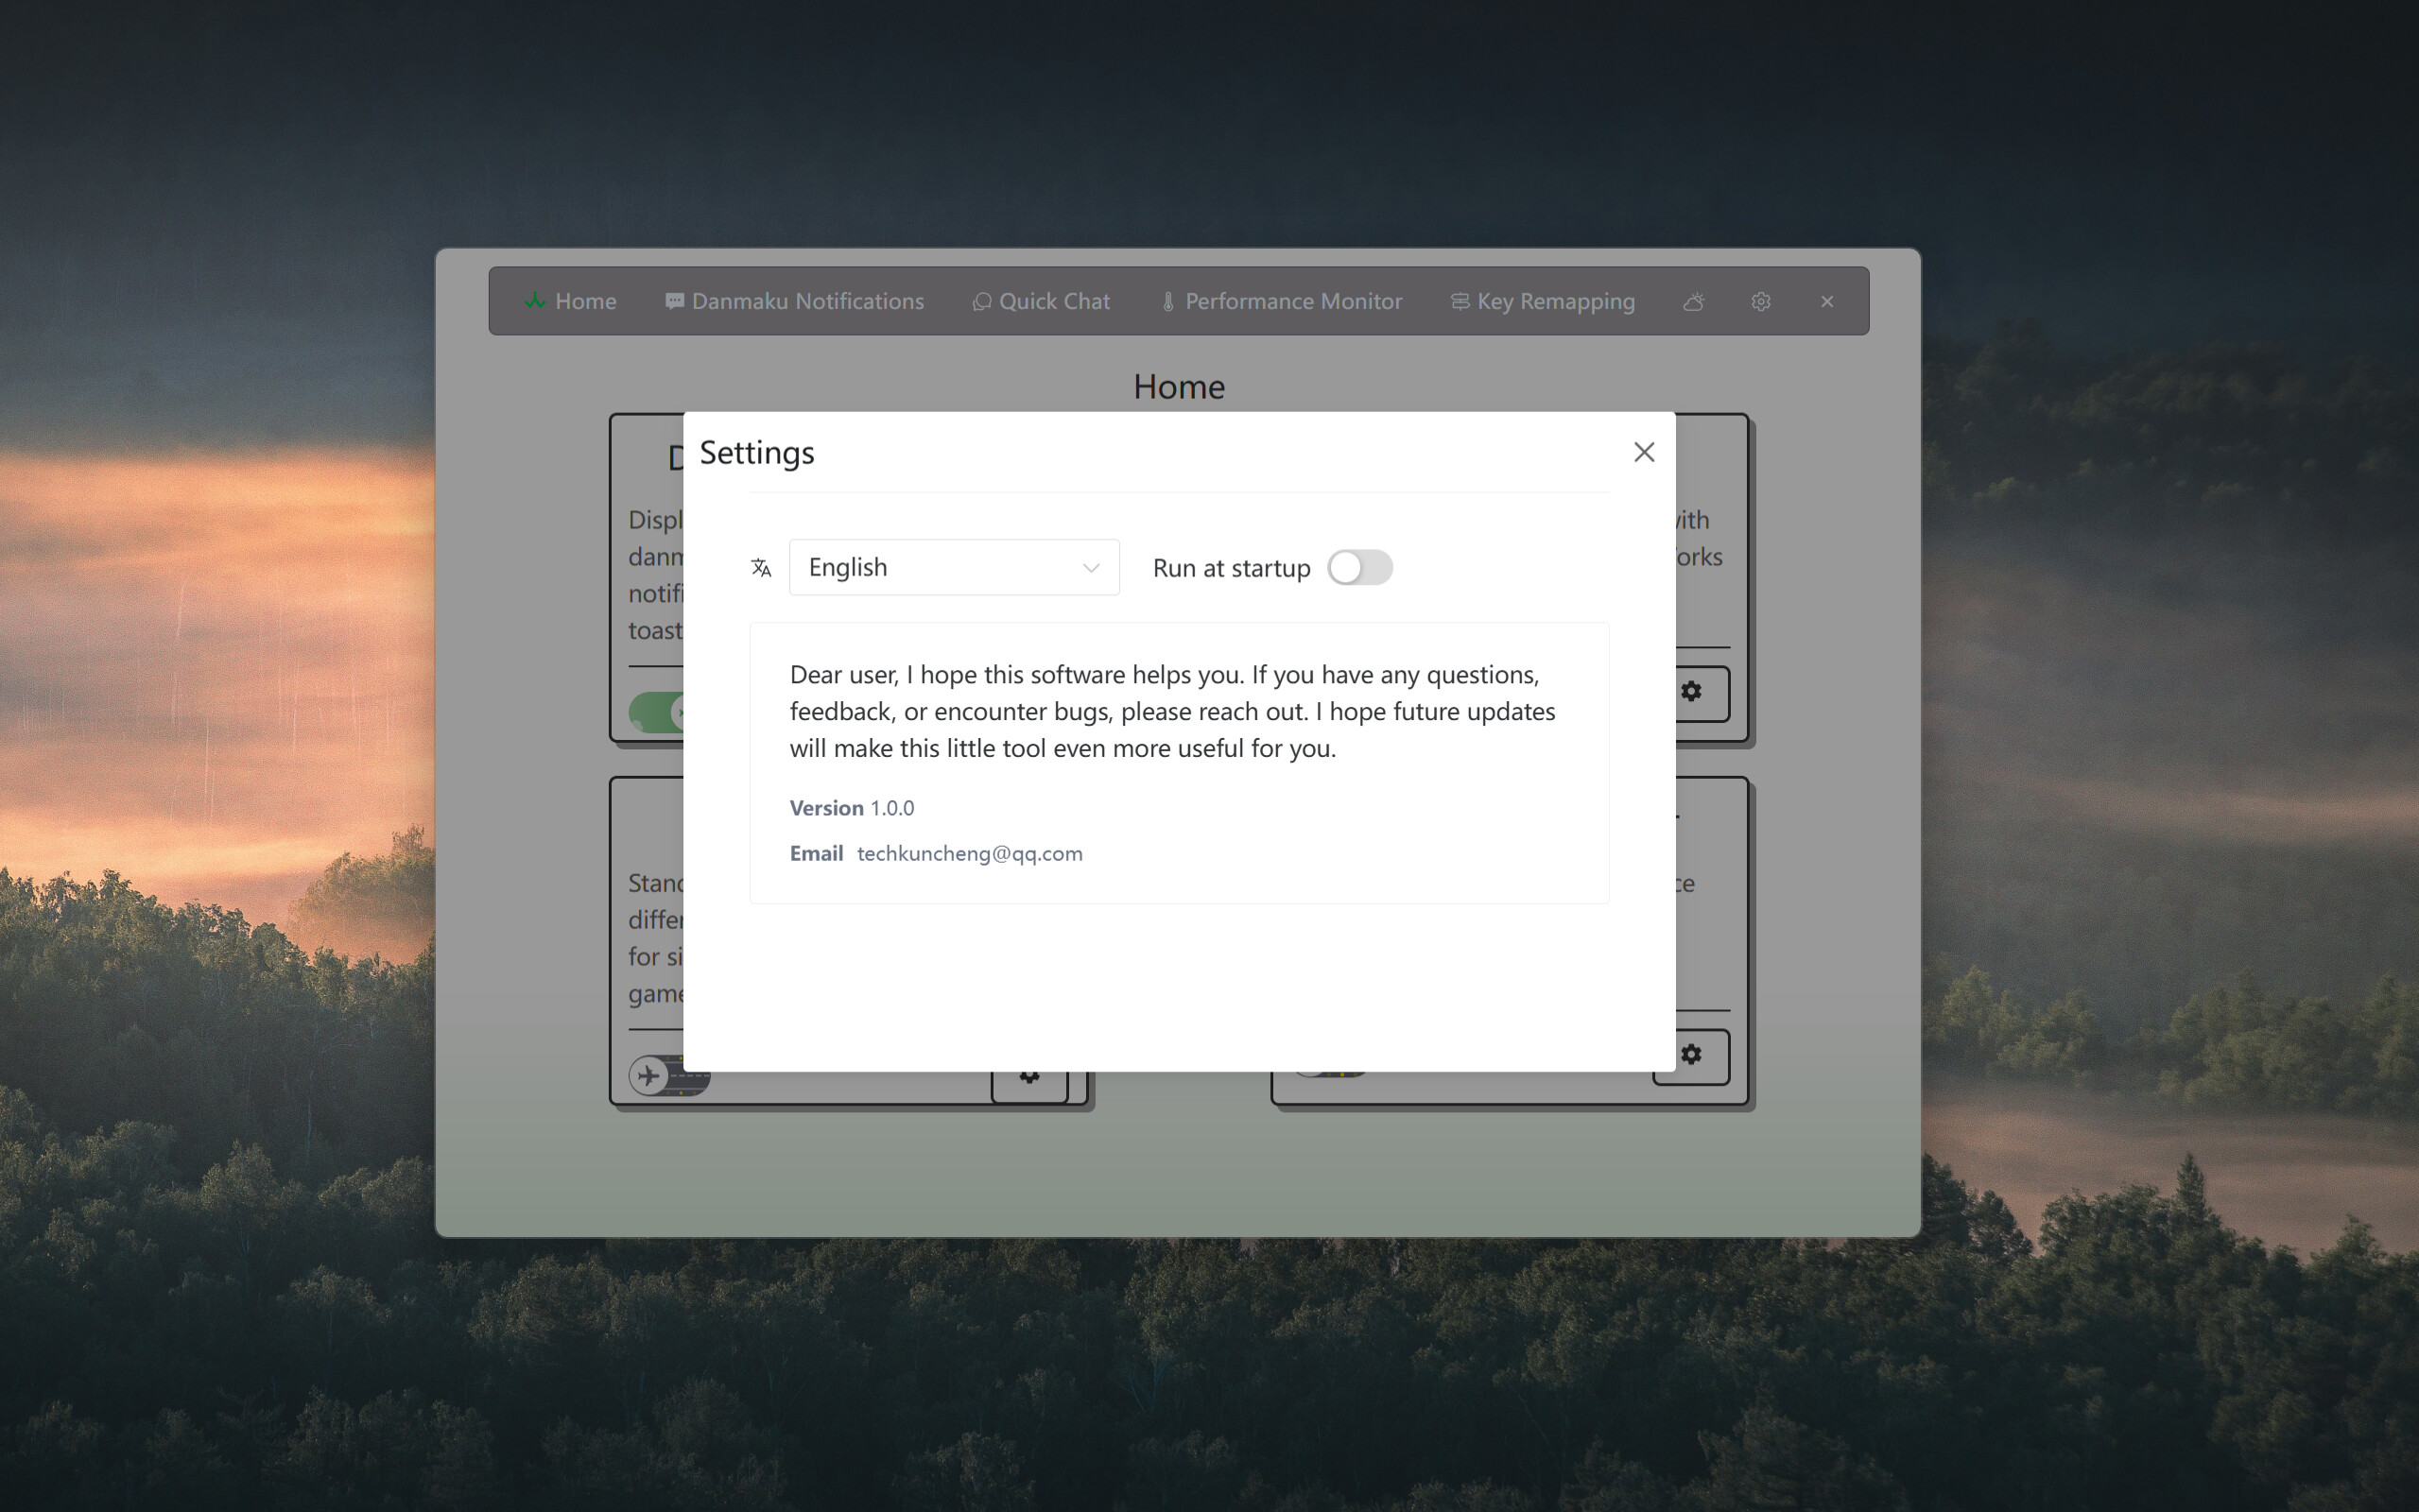The image size is (2419, 1512).
Task: Open the gear button on the right feature card
Action: [x=1691, y=691]
